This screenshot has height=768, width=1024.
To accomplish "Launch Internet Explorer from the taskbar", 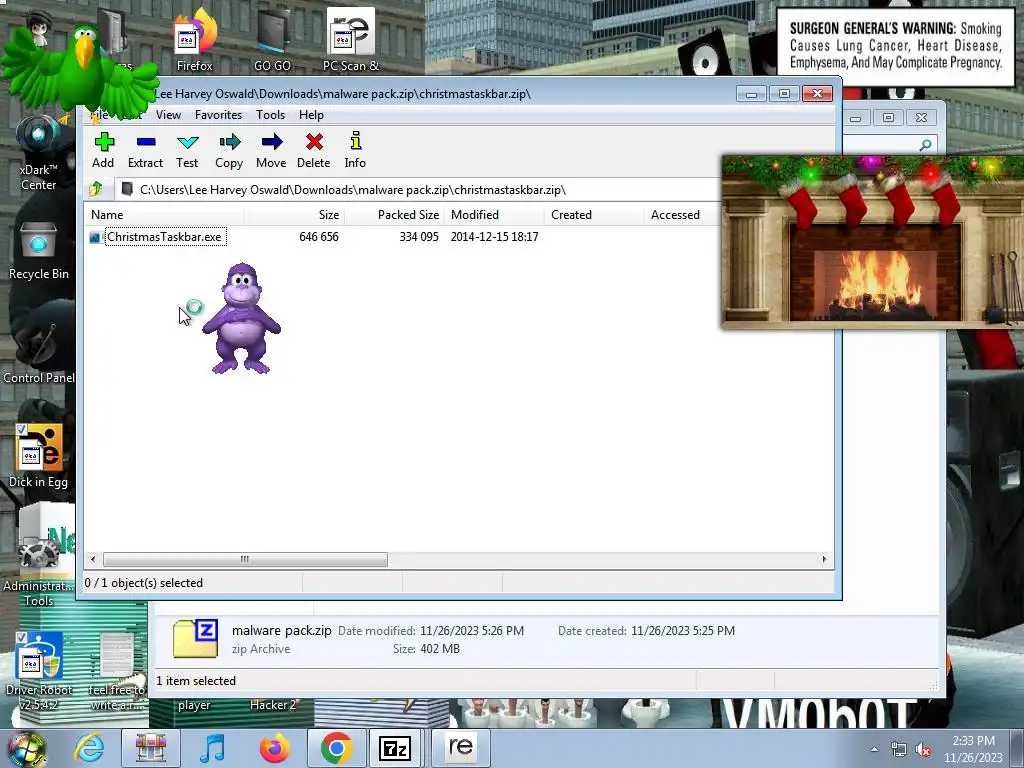I will [x=89, y=748].
